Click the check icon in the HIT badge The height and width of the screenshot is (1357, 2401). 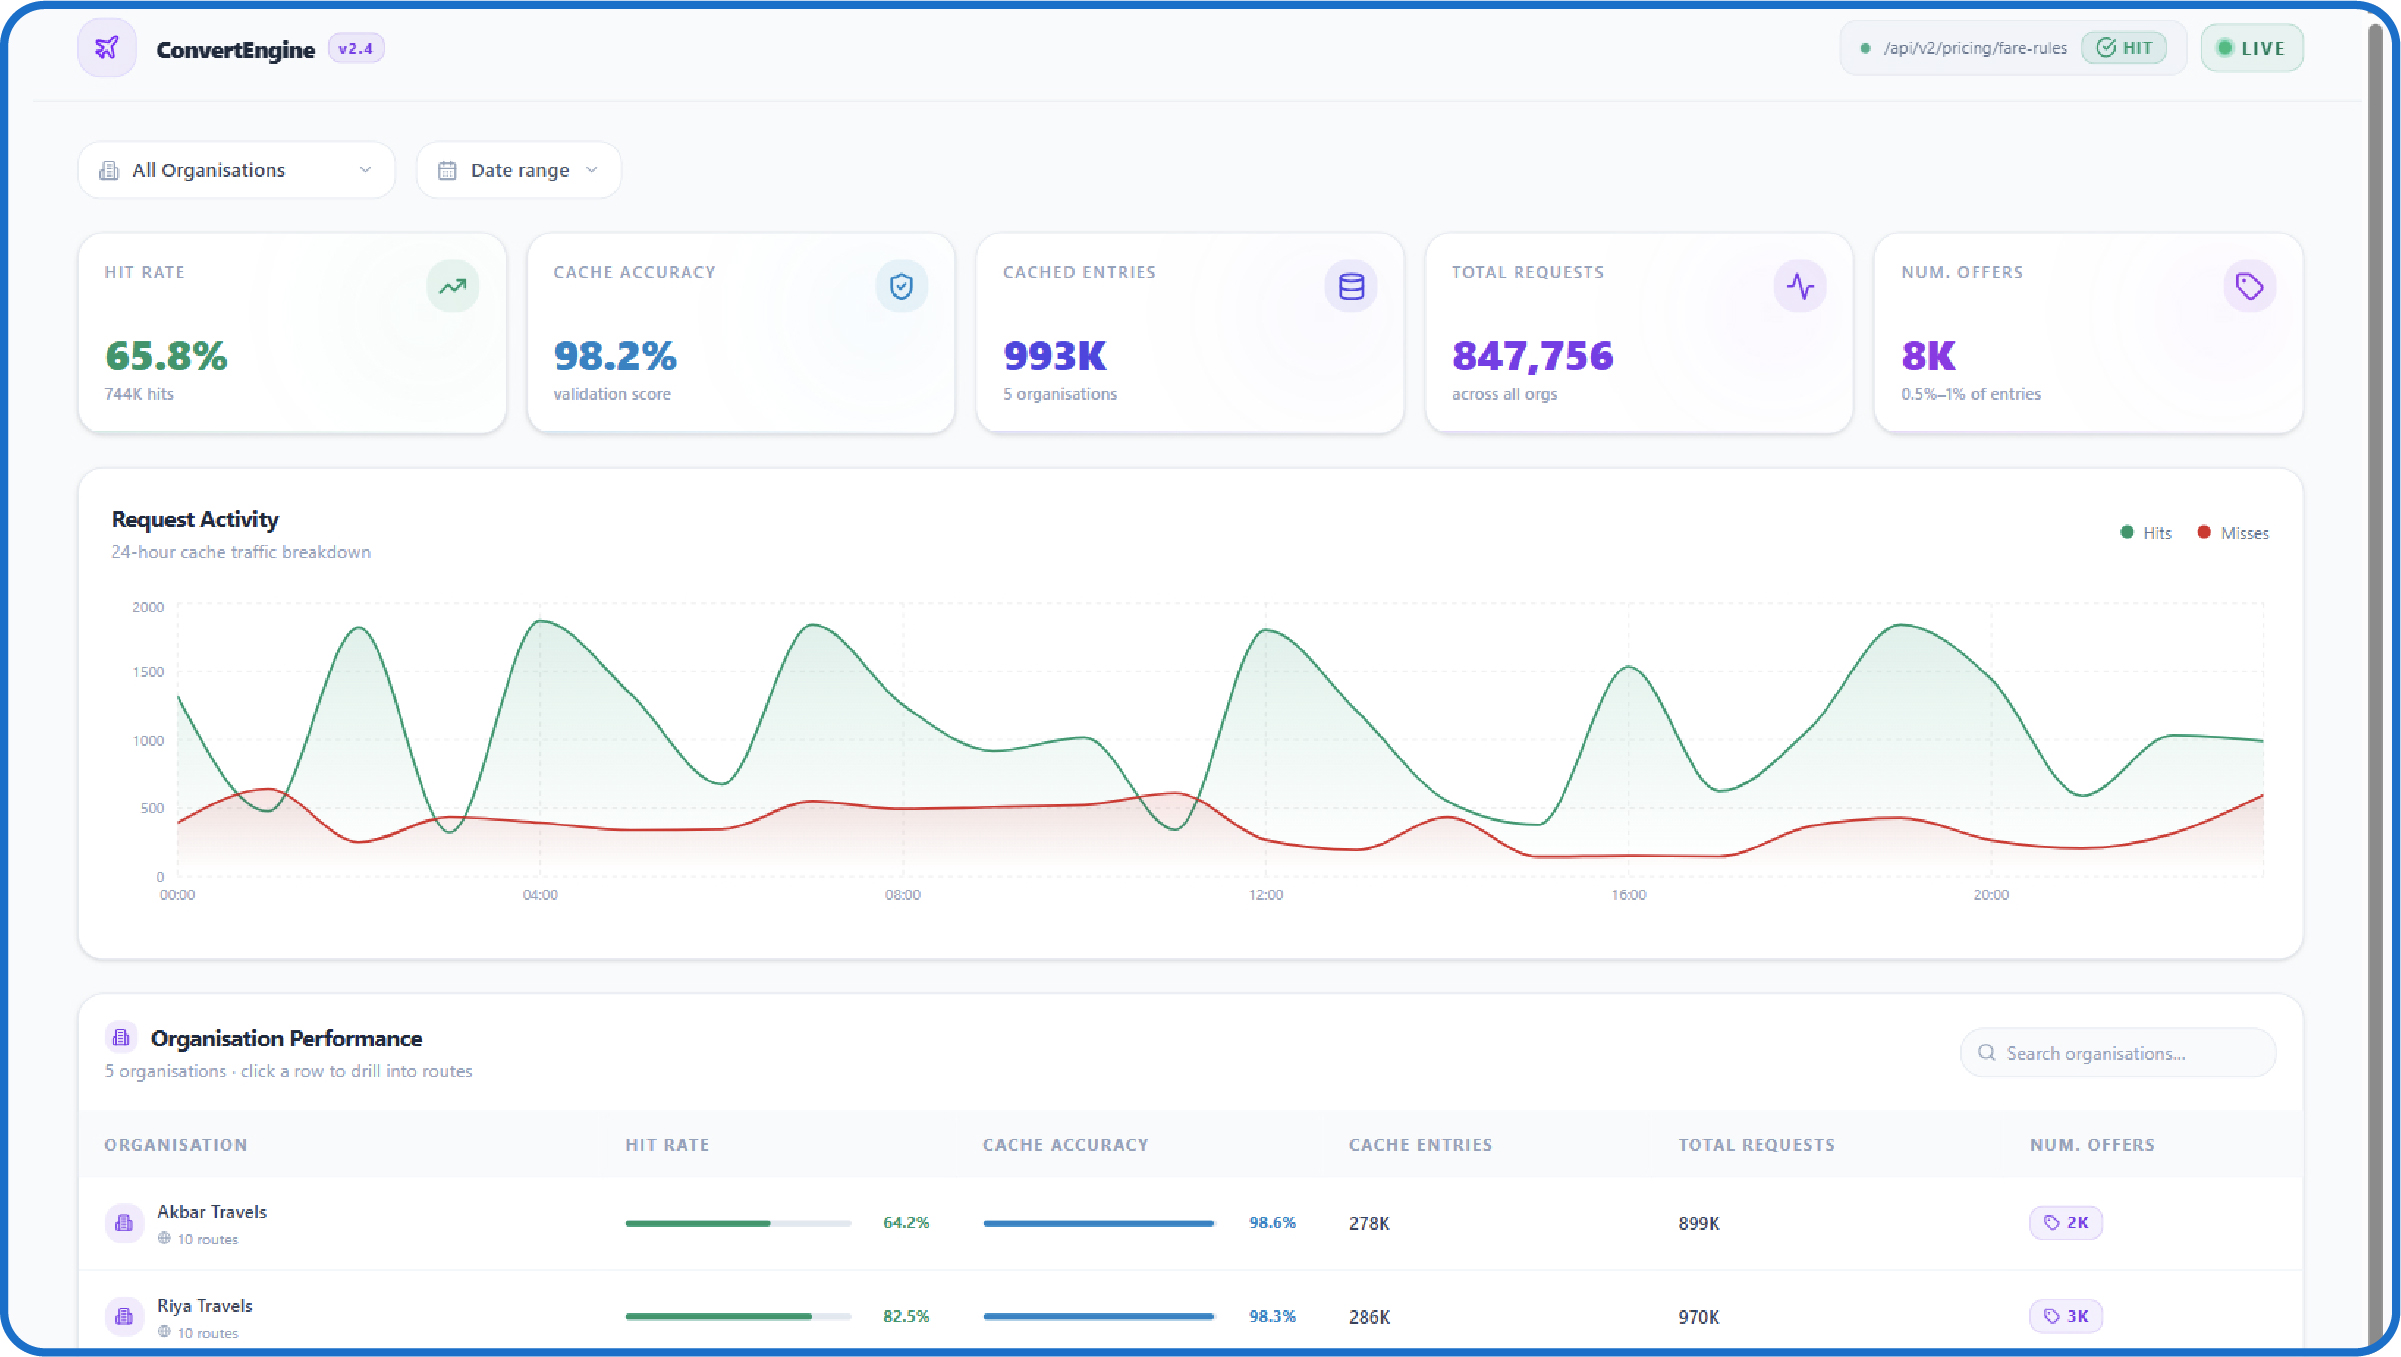[2105, 48]
